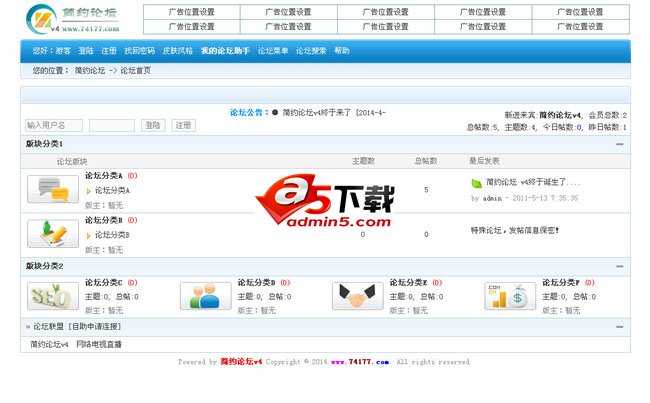Click the 注册 button in login form
The height and width of the screenshot is (403, 650).
[183, 125]
